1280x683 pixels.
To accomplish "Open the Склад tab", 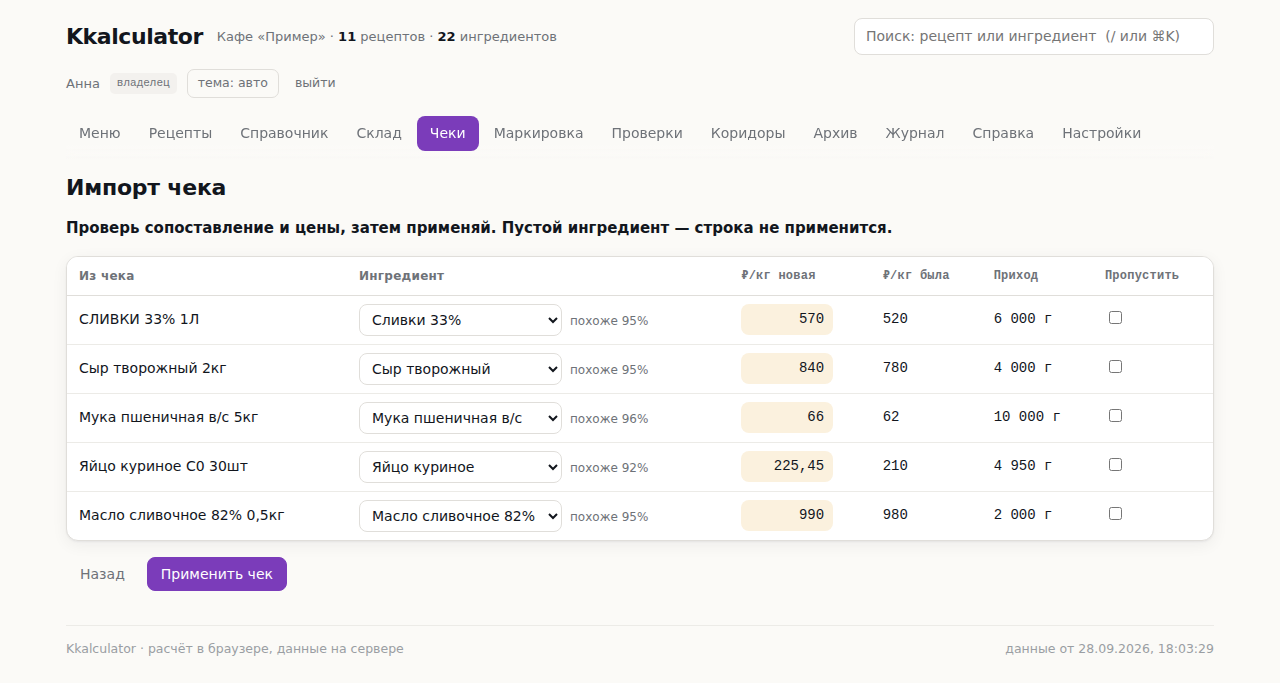I will pos(379,133).
